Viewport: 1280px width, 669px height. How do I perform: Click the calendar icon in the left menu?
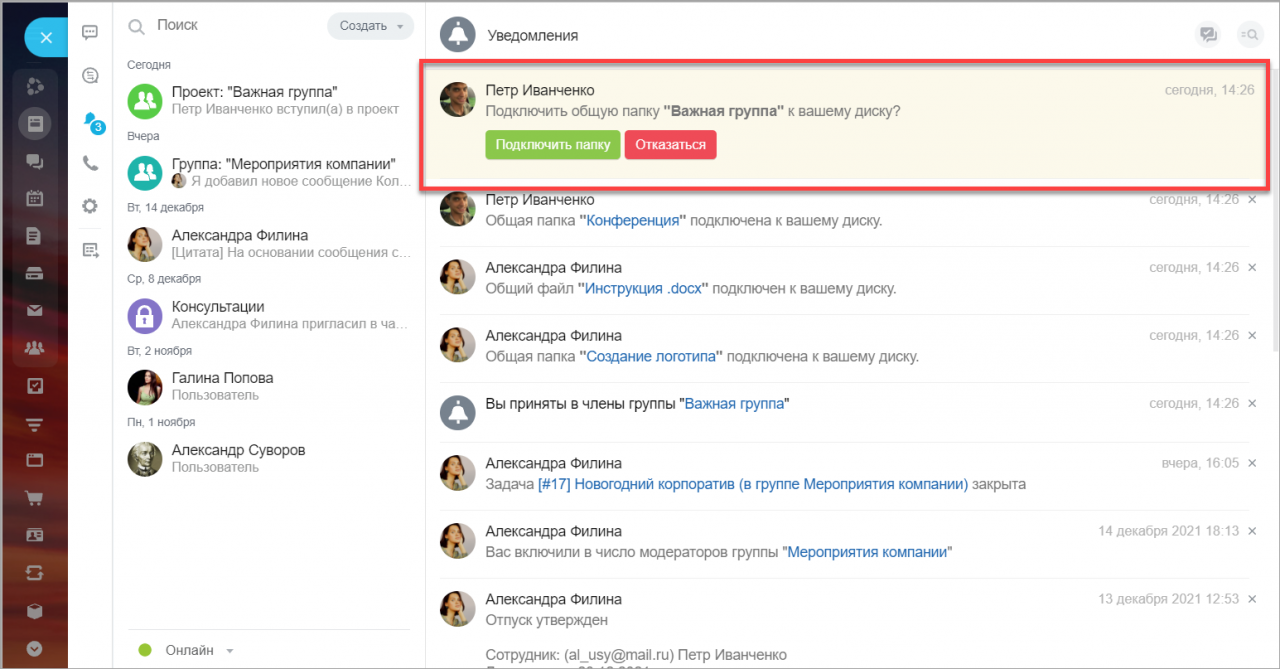35,198
